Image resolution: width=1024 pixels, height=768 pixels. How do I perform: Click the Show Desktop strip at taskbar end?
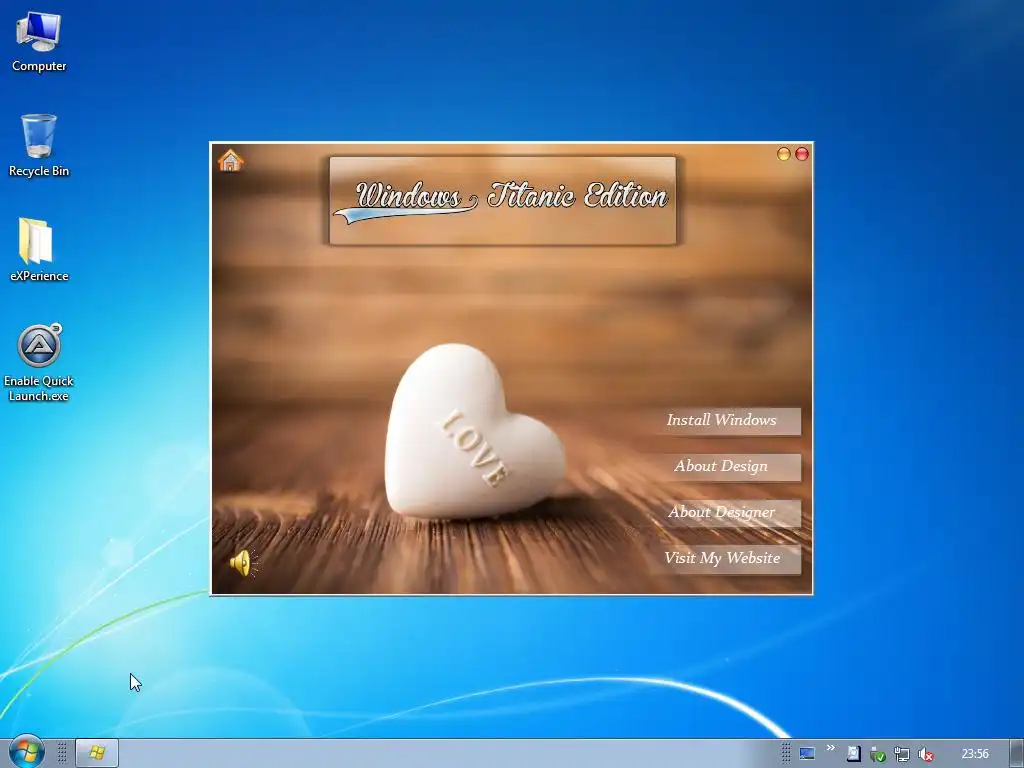(x=1017, y=754)
